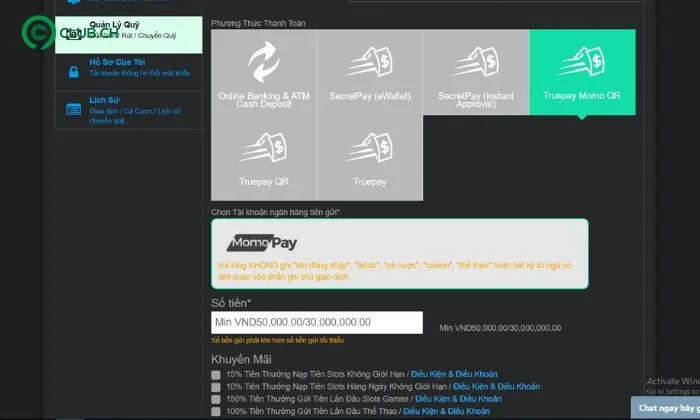Viewport: 700px width, 420px height.
Task: Click the minimum deposit warning under amount field
Action: [278, 340]
